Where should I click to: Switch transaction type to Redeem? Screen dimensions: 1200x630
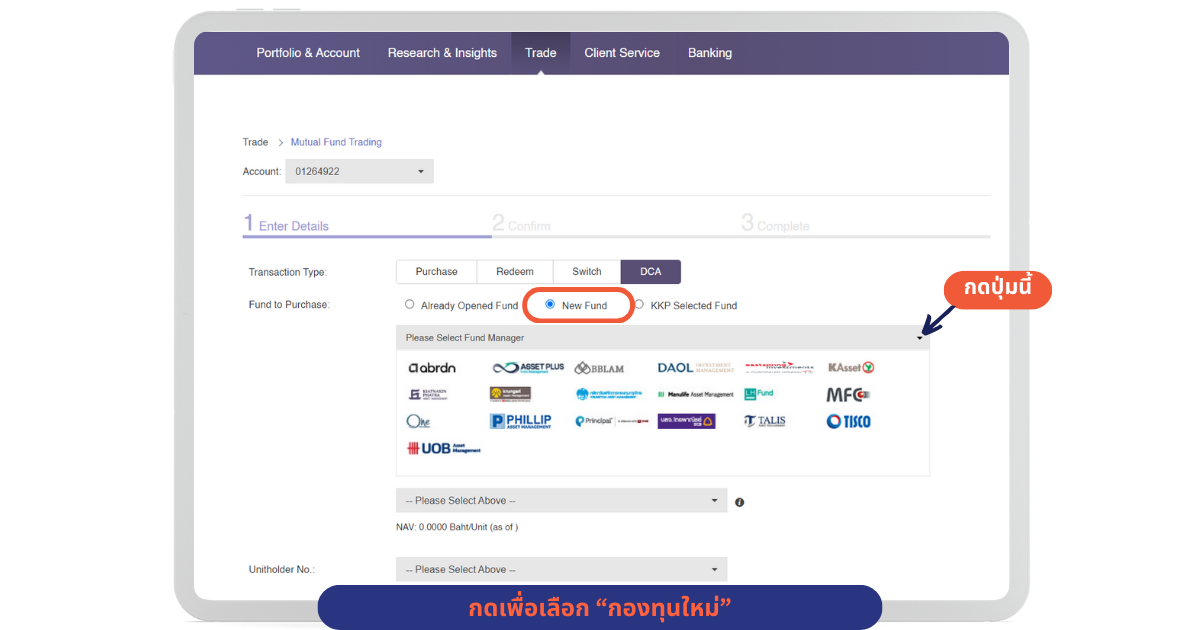click(x=515, y=272)
